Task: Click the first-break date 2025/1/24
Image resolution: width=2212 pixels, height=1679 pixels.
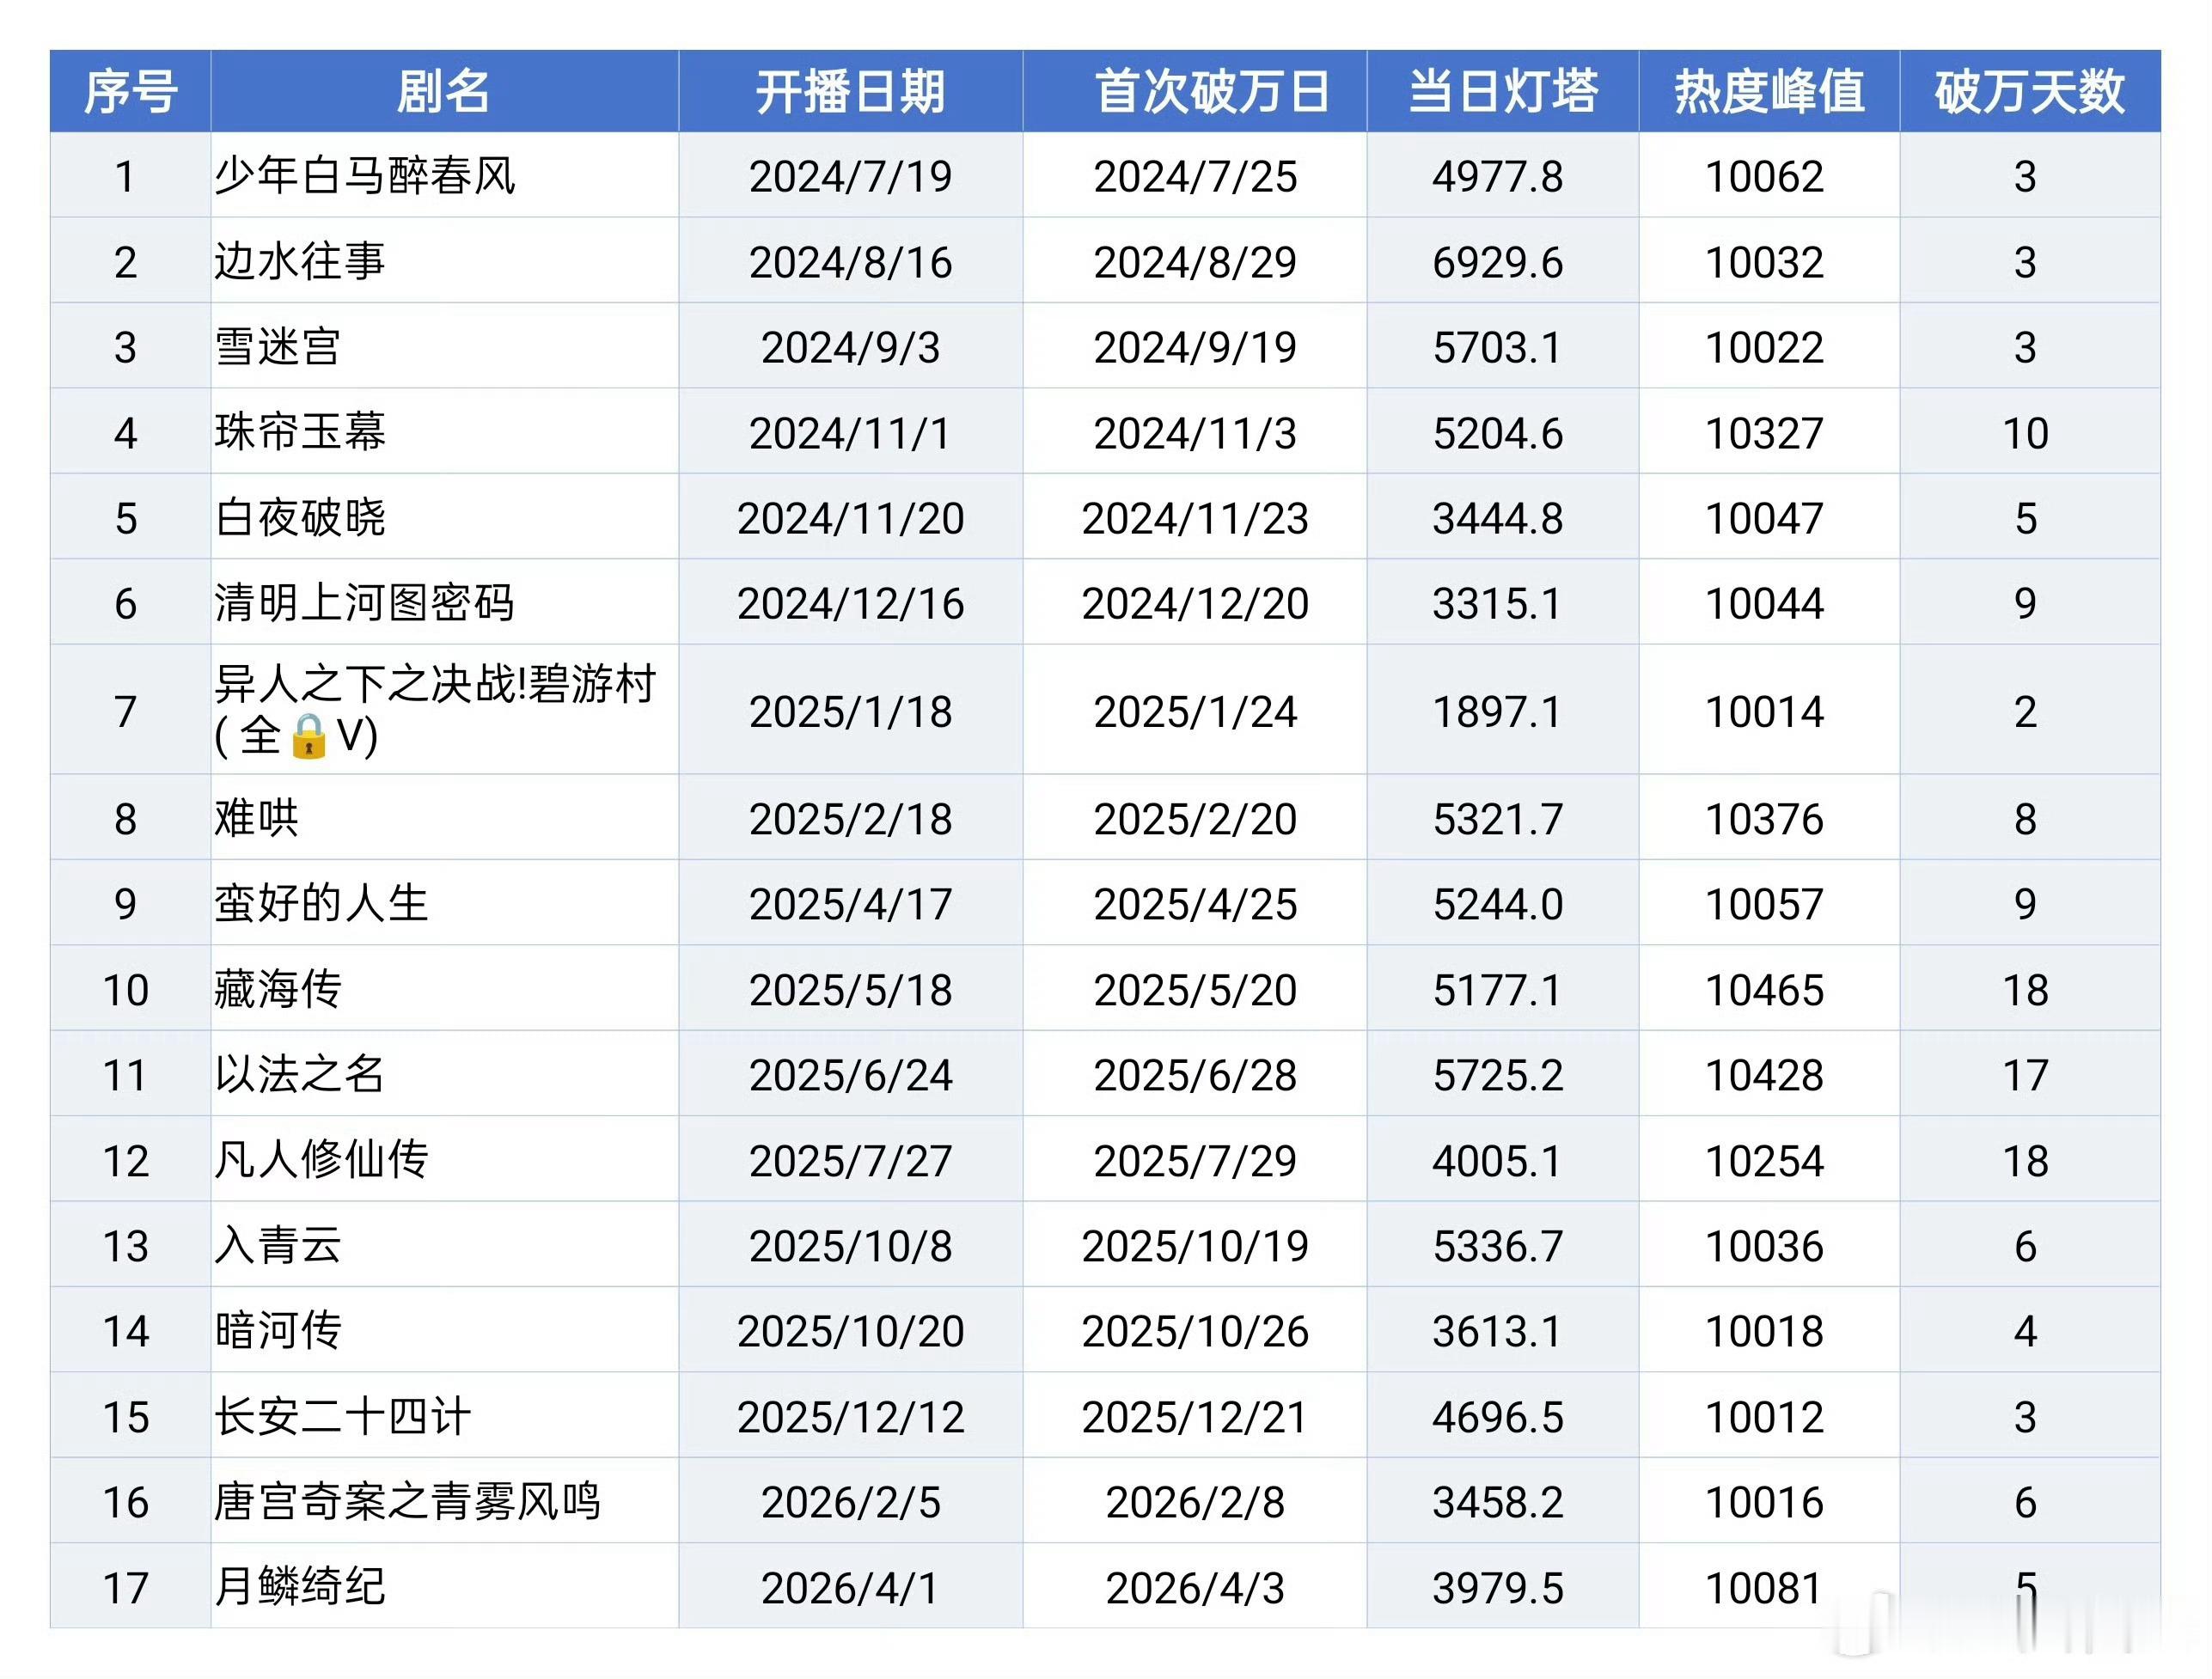Action: pyautogui.click(x=1195, y=712)
